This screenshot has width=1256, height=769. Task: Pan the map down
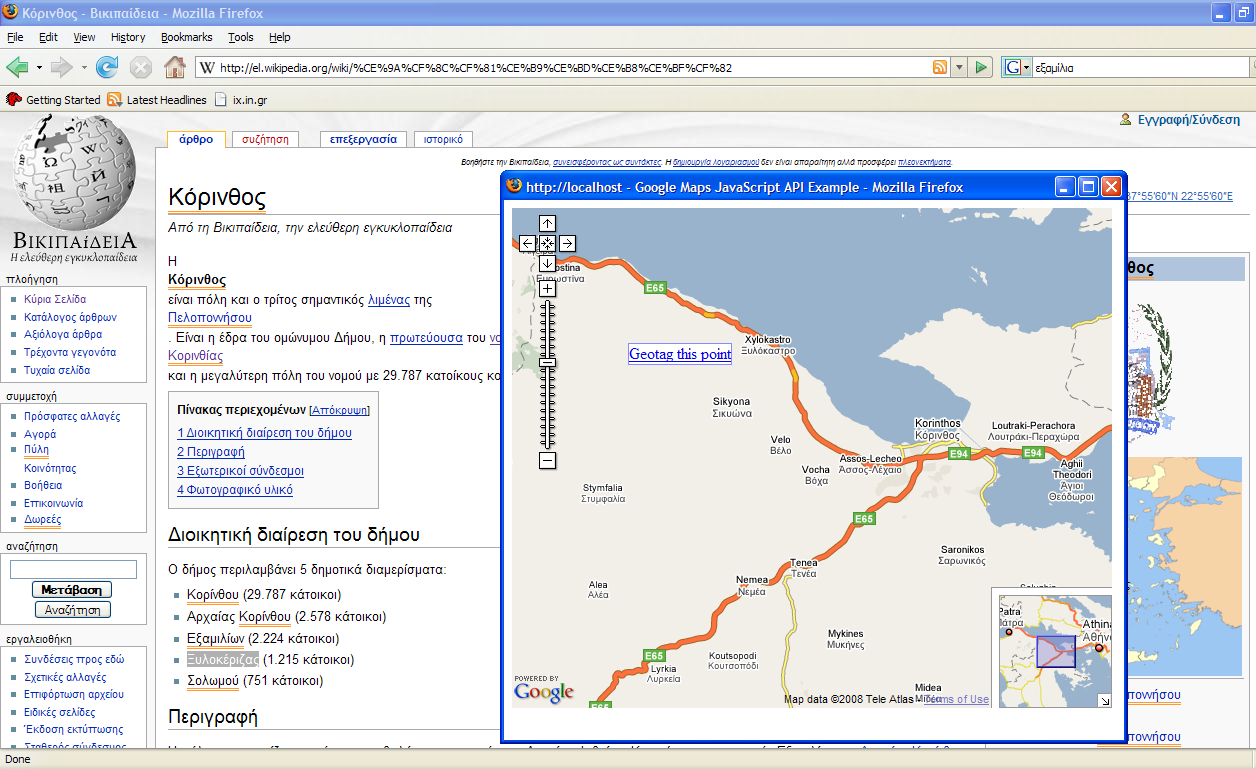point(547,263)
